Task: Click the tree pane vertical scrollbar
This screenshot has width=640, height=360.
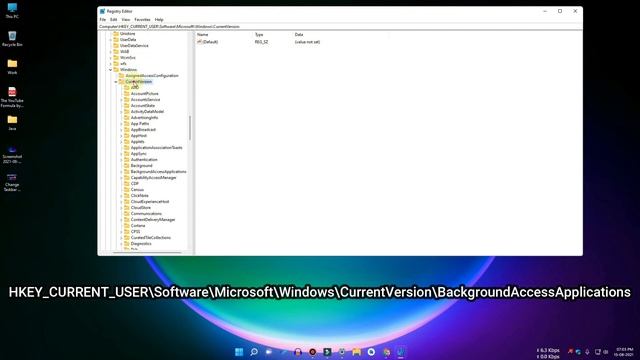Action: (x=190, y=128)
